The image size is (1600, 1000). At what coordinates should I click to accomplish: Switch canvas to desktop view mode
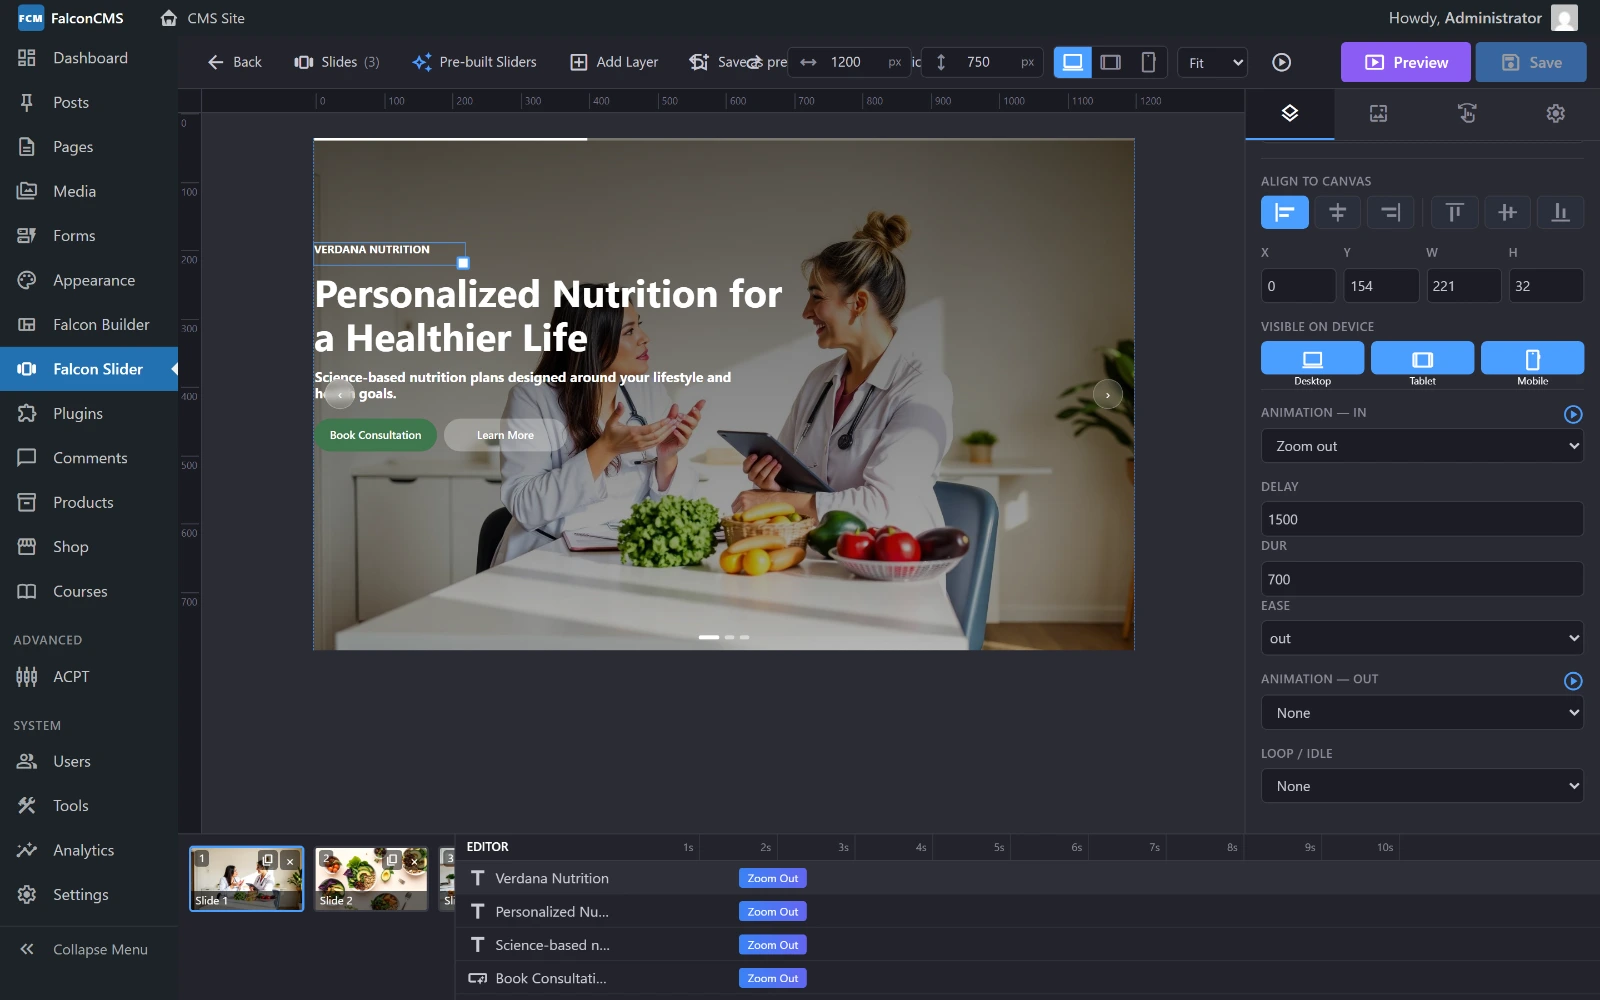[x=1072, y=62]
